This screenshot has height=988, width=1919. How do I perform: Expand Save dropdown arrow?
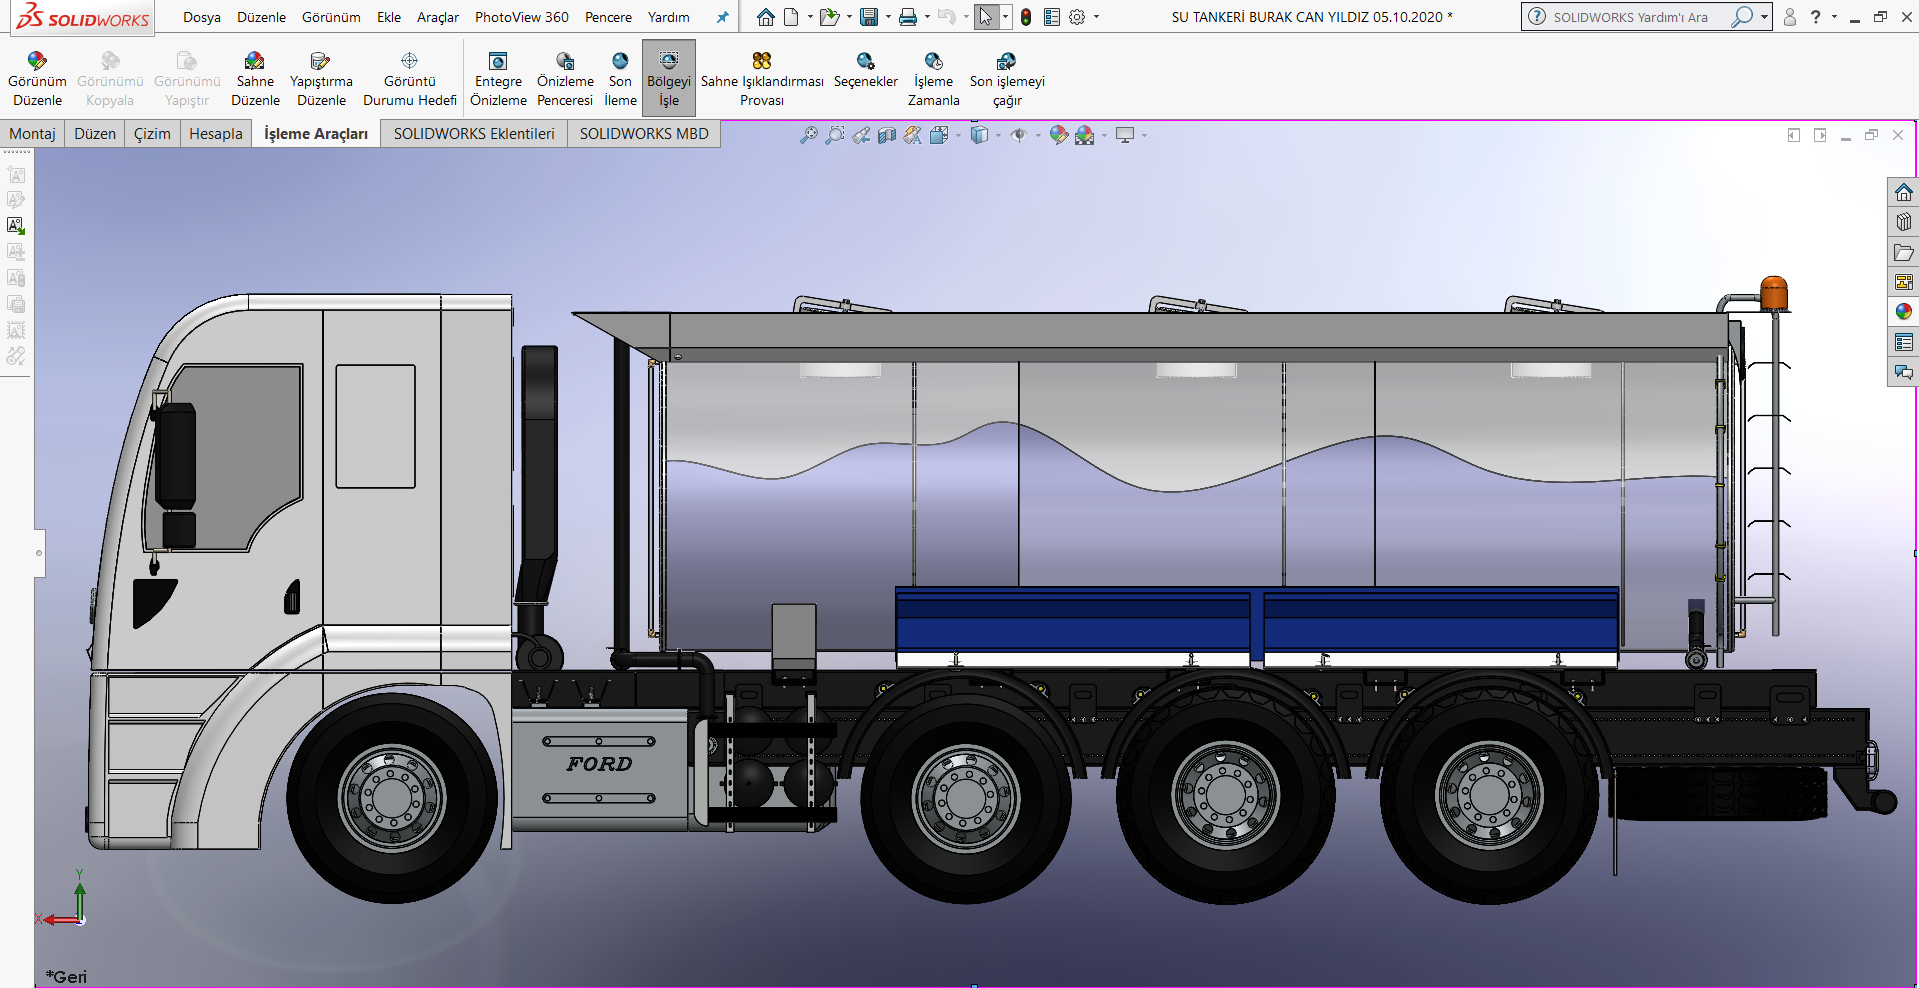click(888, 17)
